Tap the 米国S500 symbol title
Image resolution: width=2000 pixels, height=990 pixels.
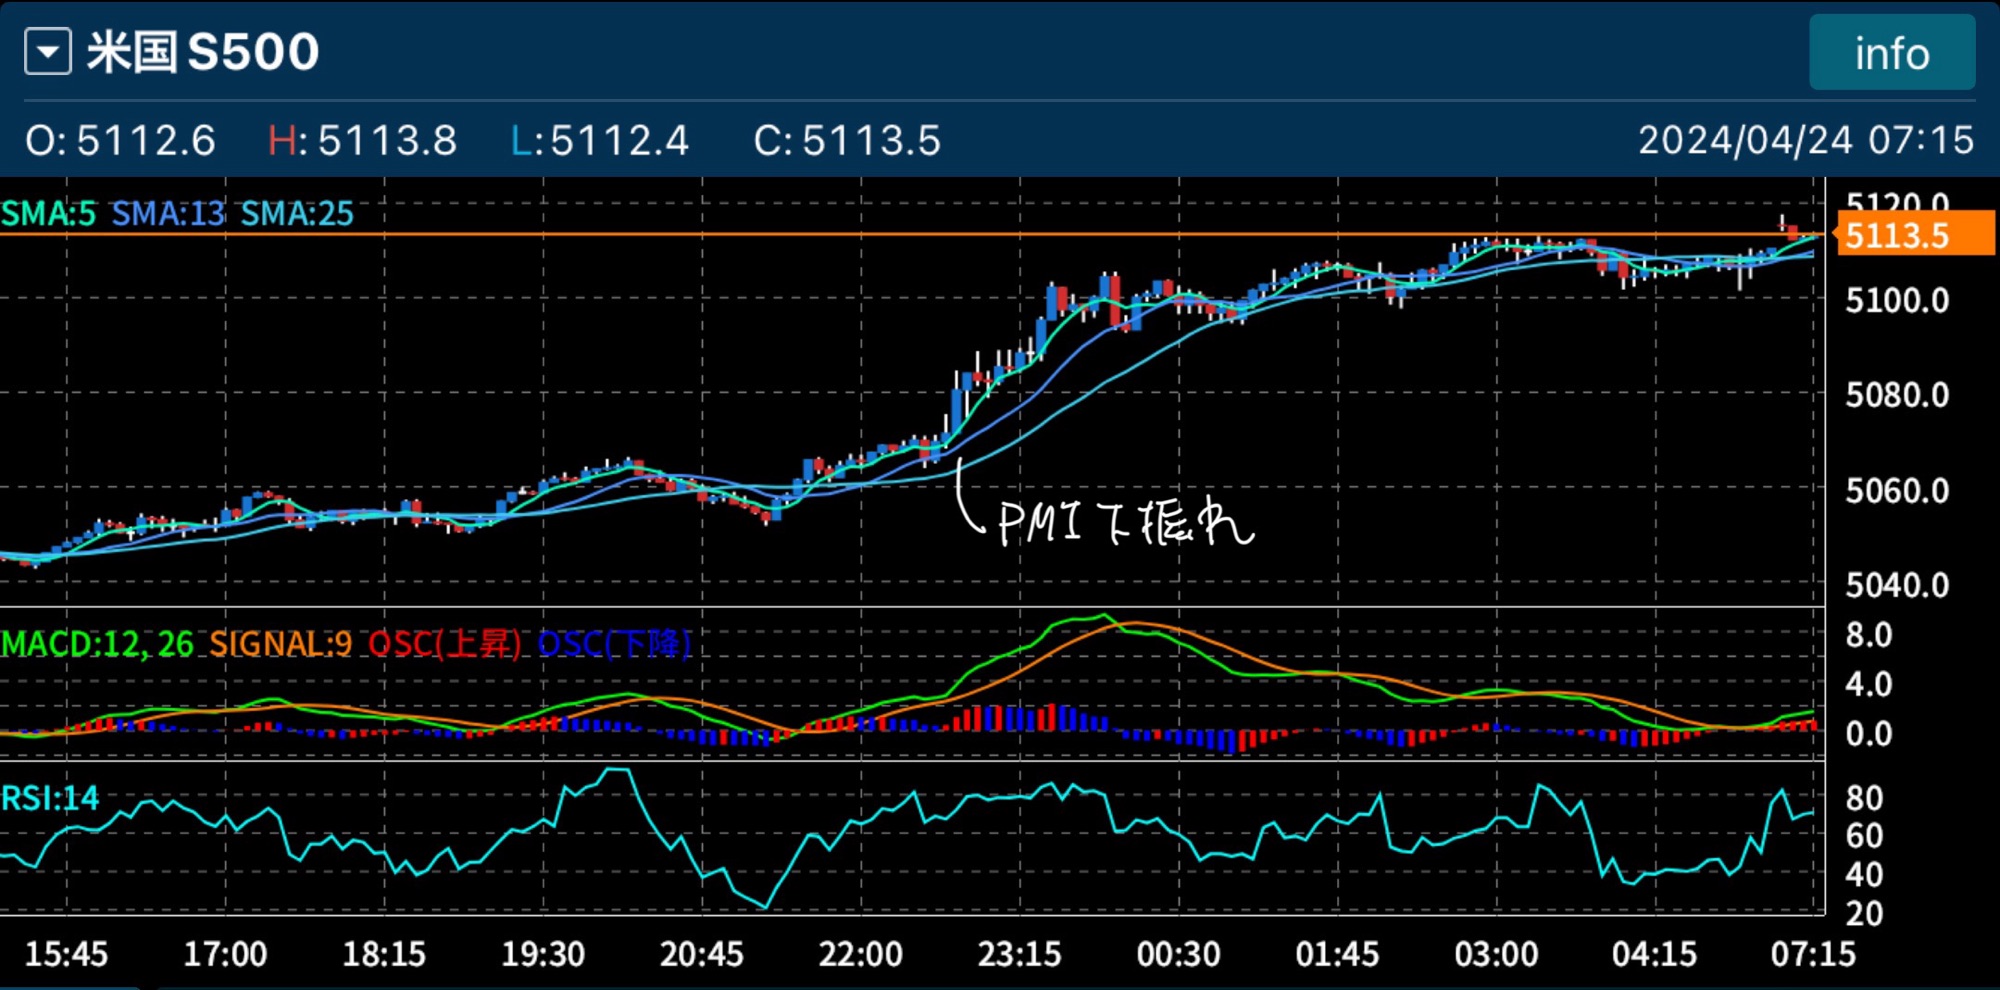(x=203, y=52)
